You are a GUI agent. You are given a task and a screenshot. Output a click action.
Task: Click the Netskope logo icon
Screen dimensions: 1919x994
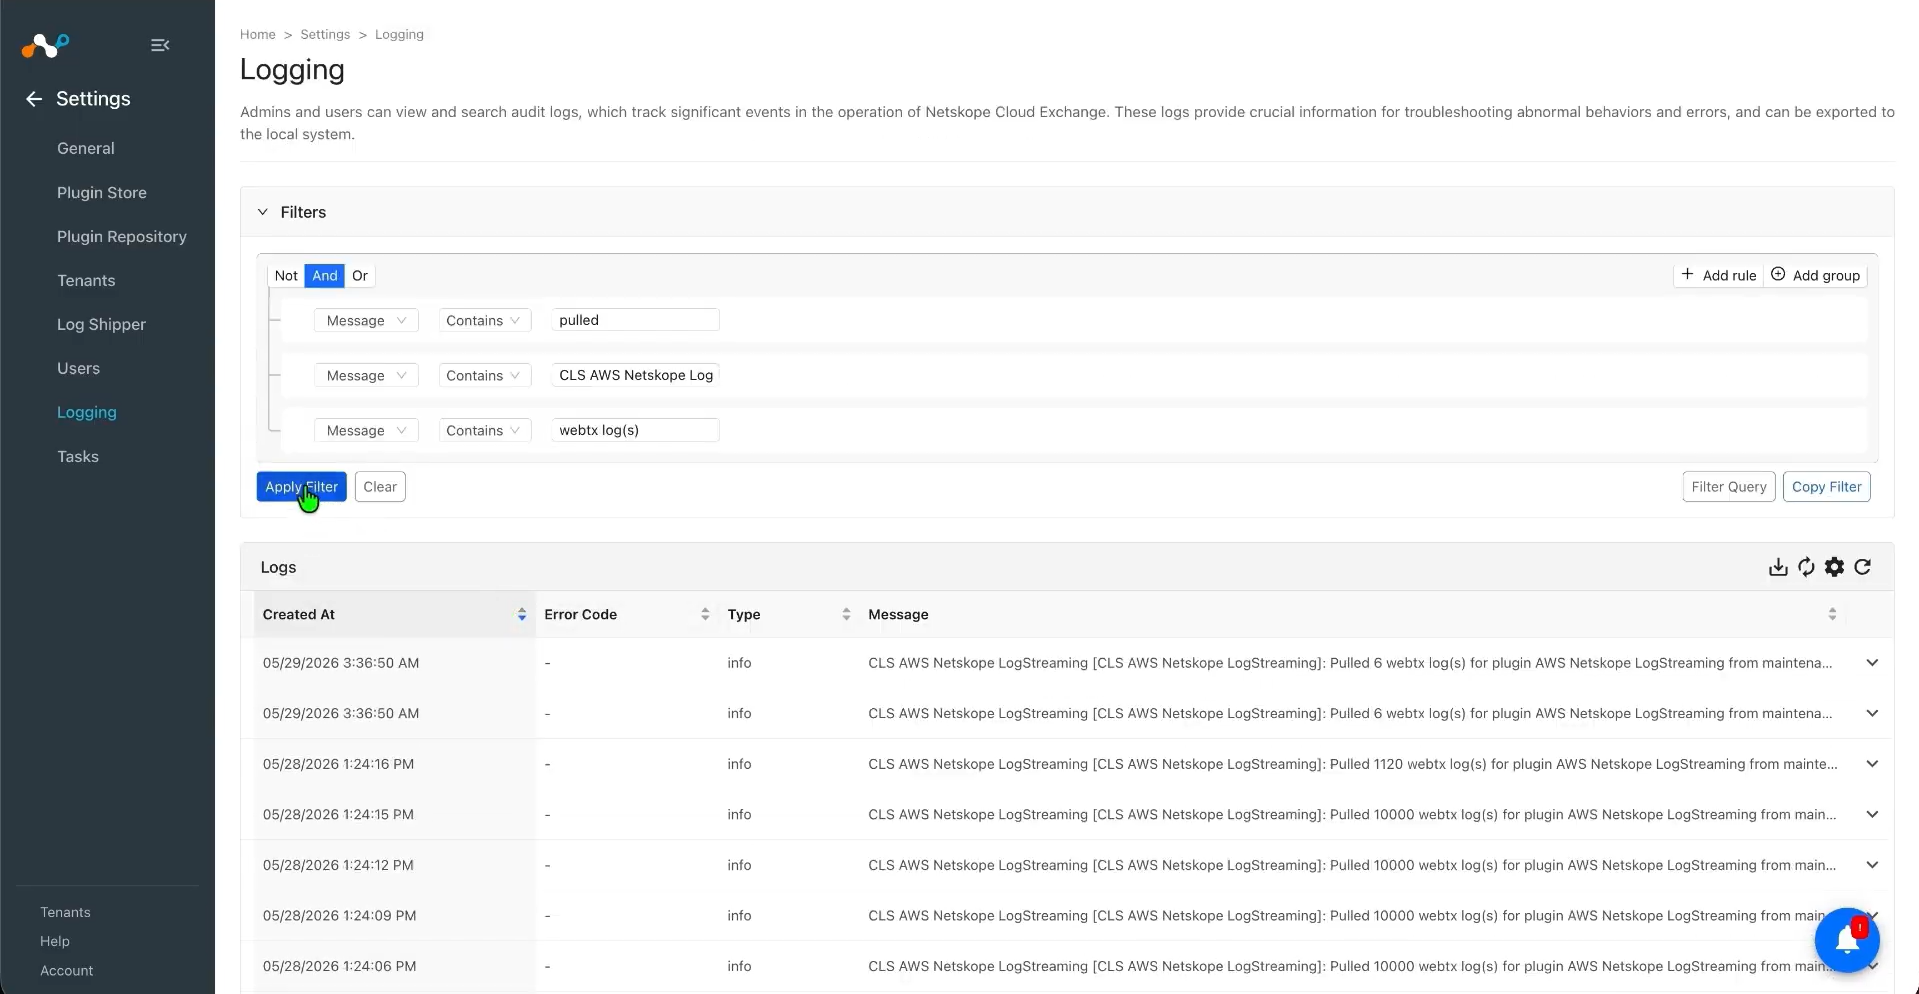pyautogui.click(x=45, y=45)
